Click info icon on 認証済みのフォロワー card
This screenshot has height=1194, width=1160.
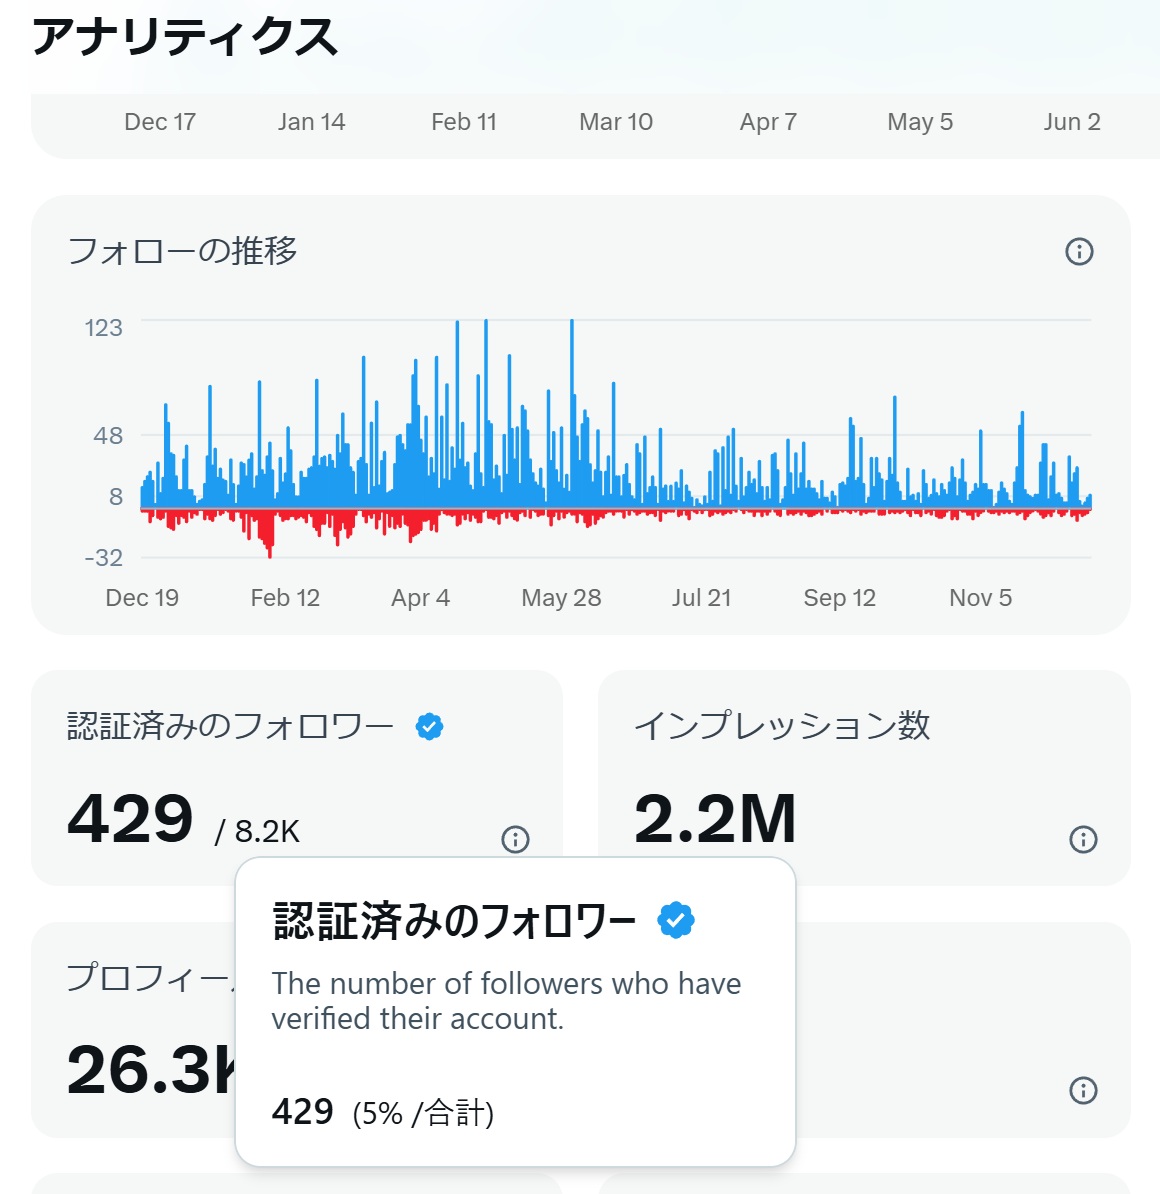[x=515, y=839]
